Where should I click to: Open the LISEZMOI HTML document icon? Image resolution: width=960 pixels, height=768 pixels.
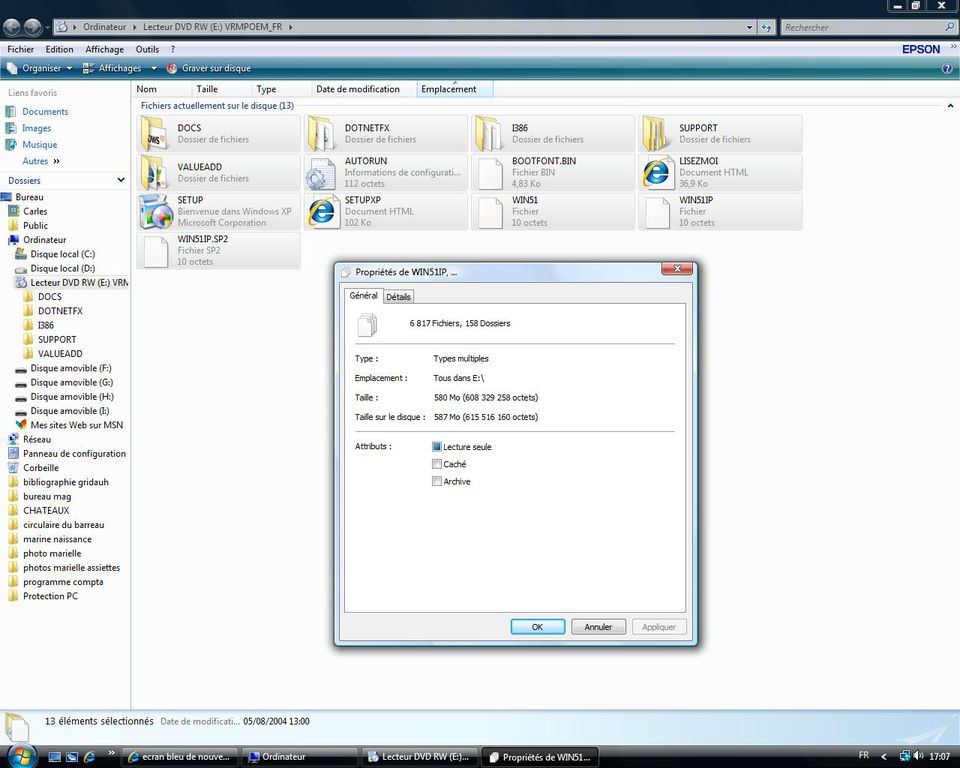tap(656, 173)
